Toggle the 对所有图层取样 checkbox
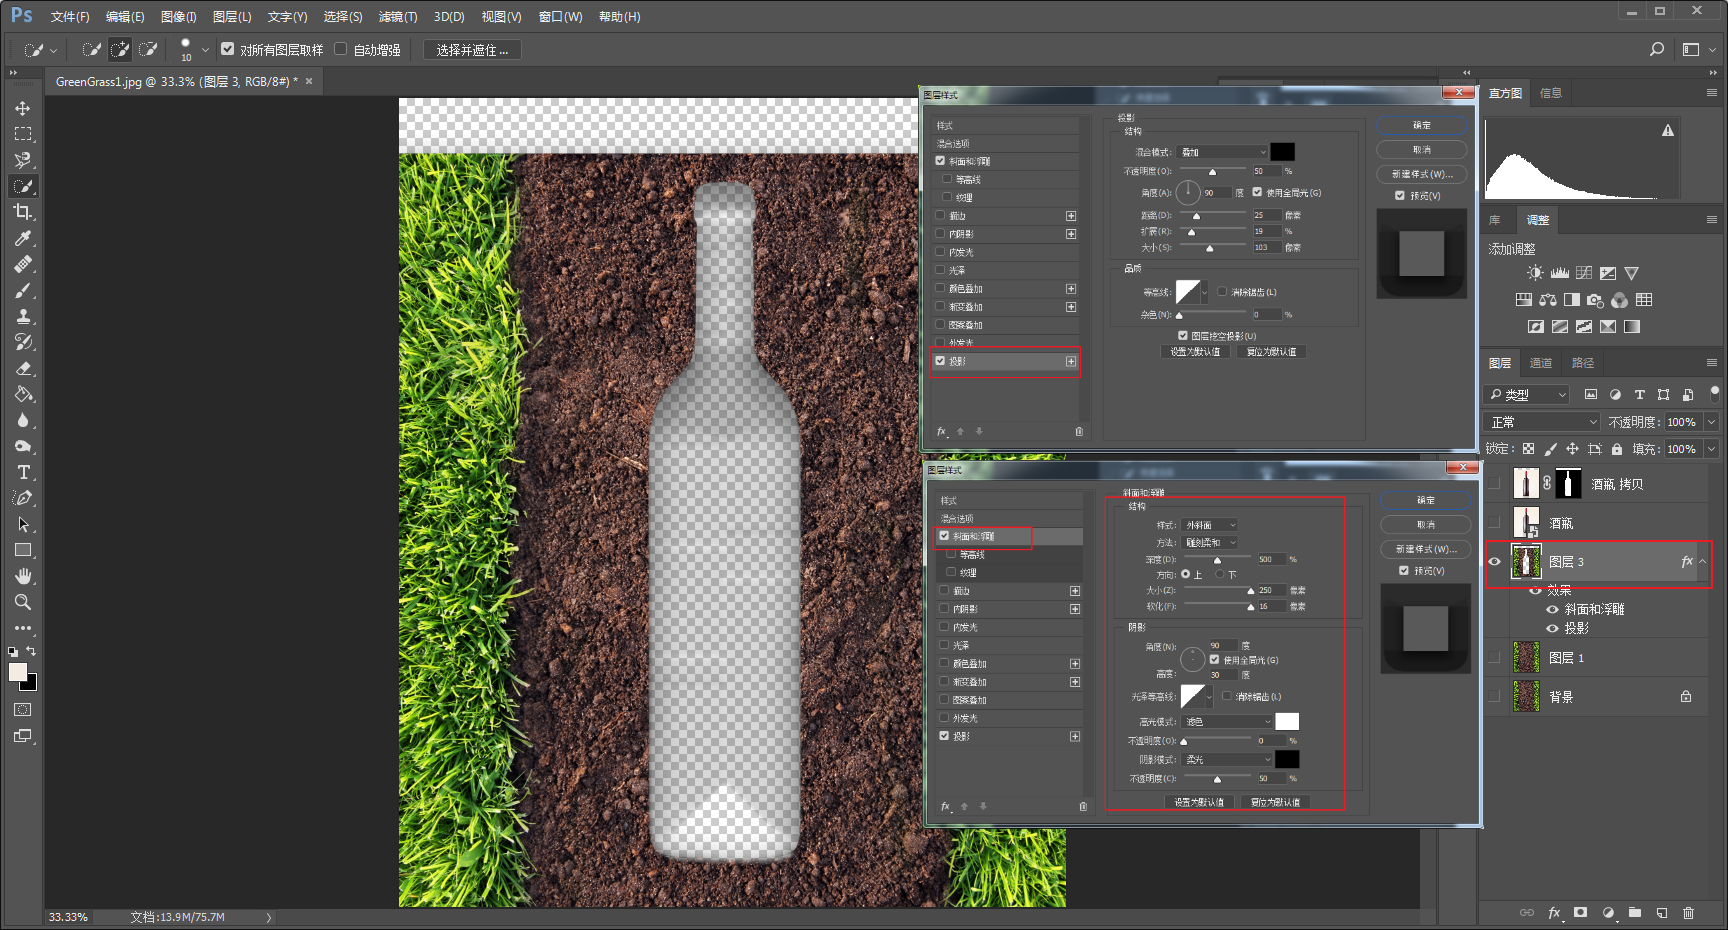Image resolution: width=1728 pixels, height=930 pixels. click(228, 49)
